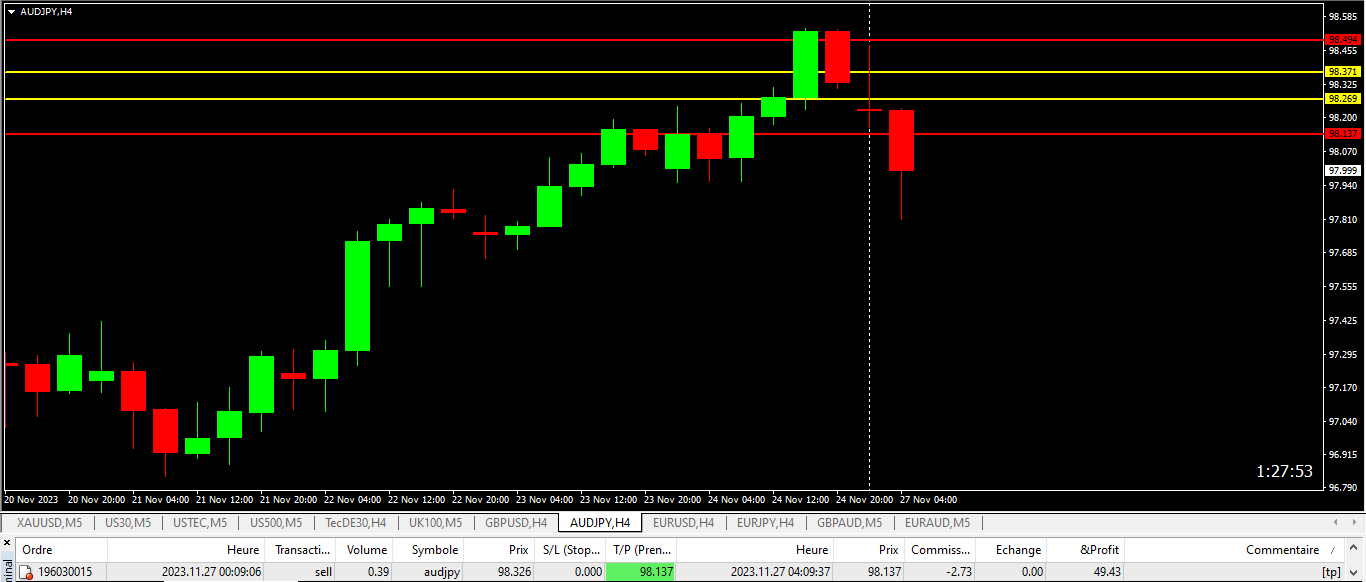Switch to the EURJPY,H4 chart tab

(765, 522)
